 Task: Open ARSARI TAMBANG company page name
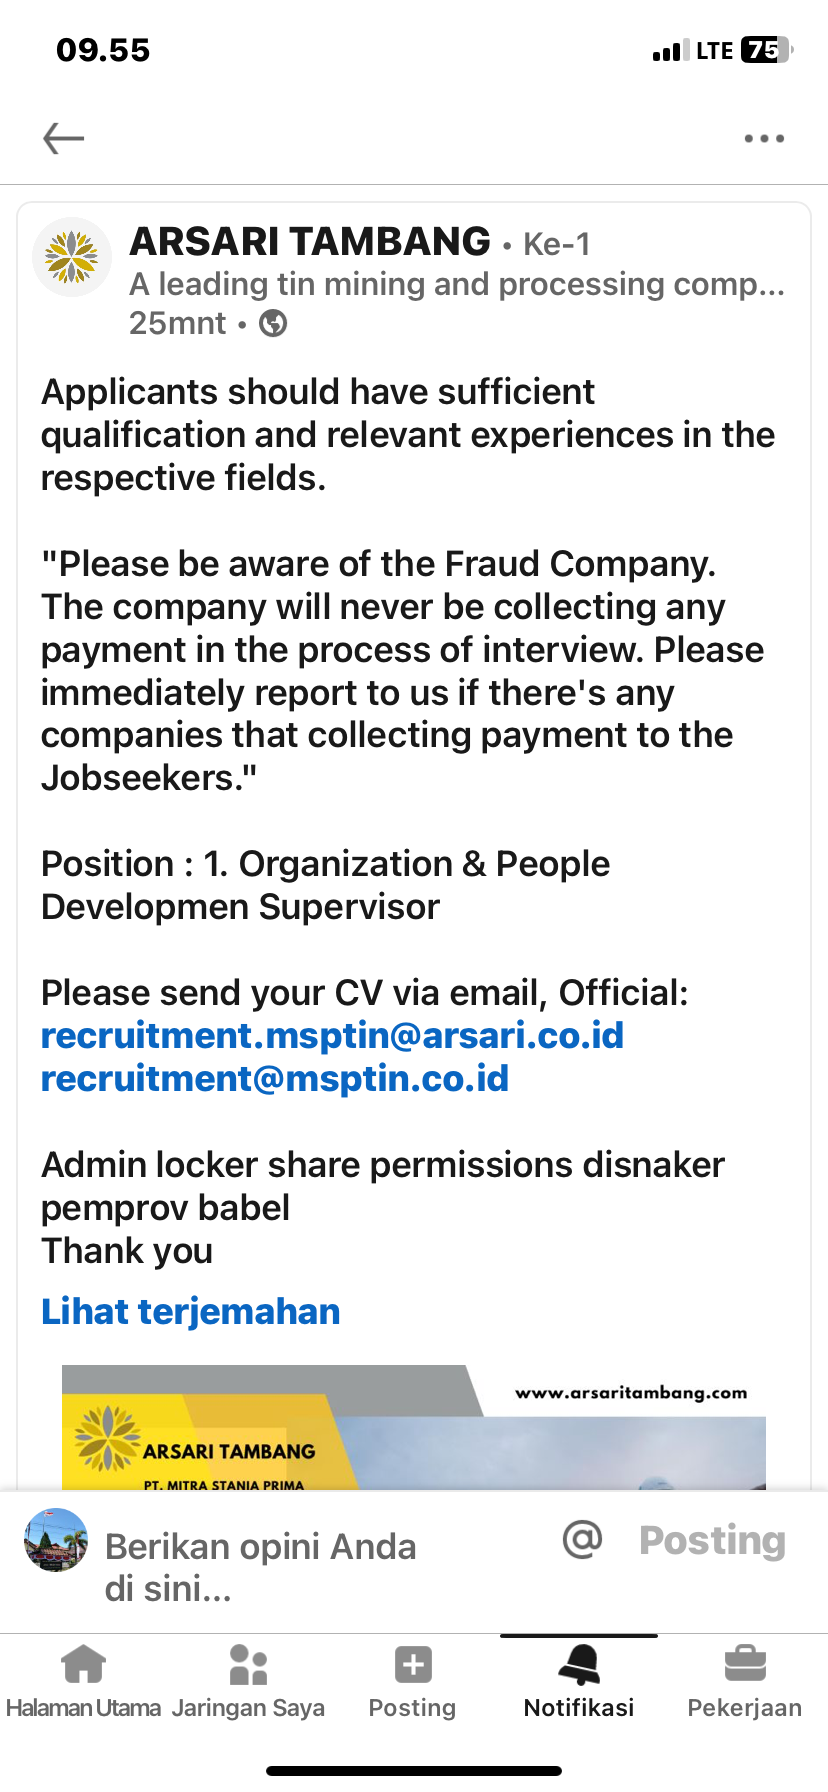click(310, 242)
